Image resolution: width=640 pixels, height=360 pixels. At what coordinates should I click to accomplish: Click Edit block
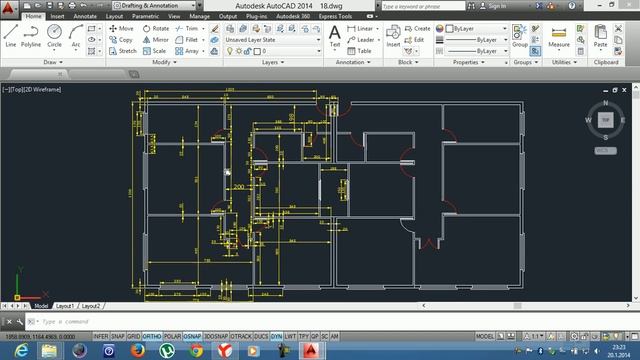click(x=414, y=40)
